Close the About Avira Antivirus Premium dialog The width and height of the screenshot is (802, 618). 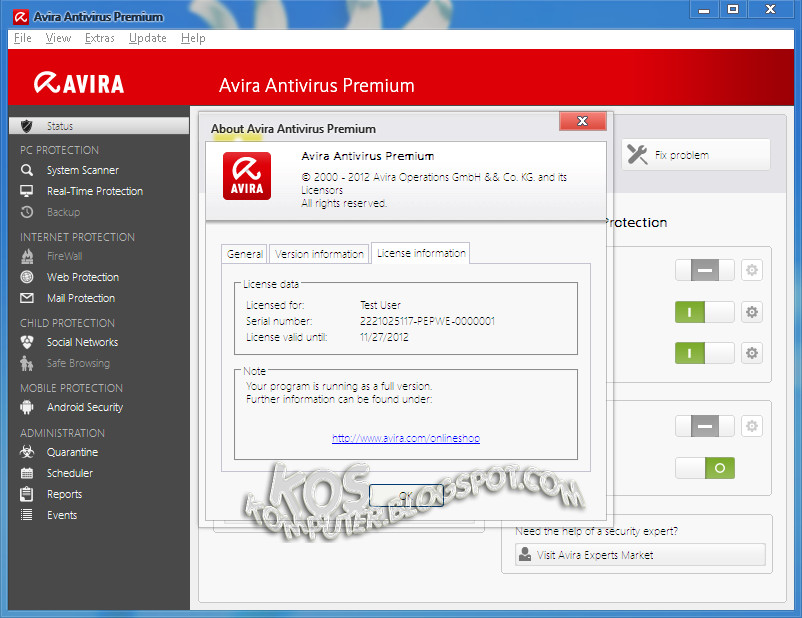[x=583, y=121]
